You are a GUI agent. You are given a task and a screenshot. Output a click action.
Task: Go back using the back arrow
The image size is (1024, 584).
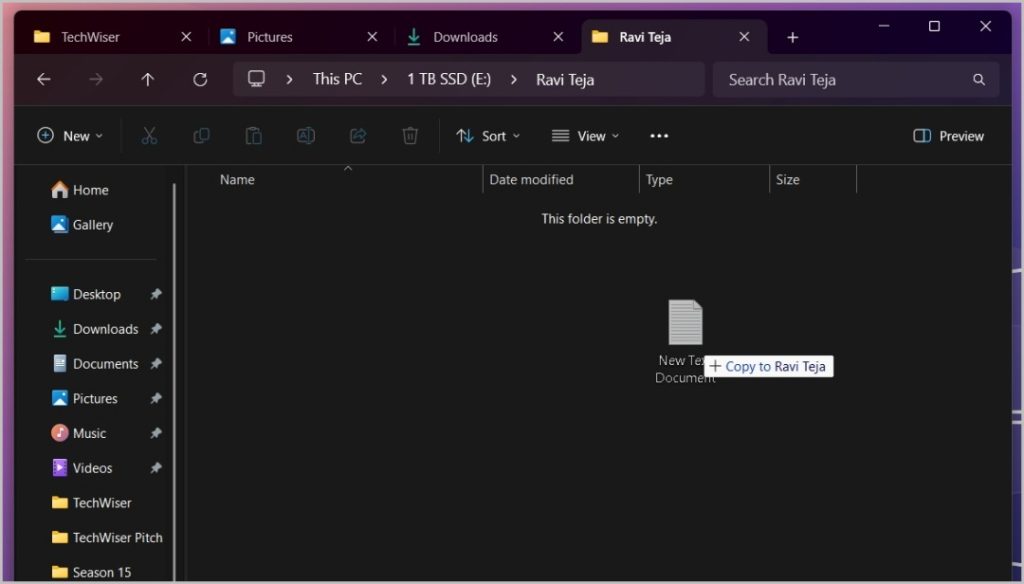tap(44, 80)
